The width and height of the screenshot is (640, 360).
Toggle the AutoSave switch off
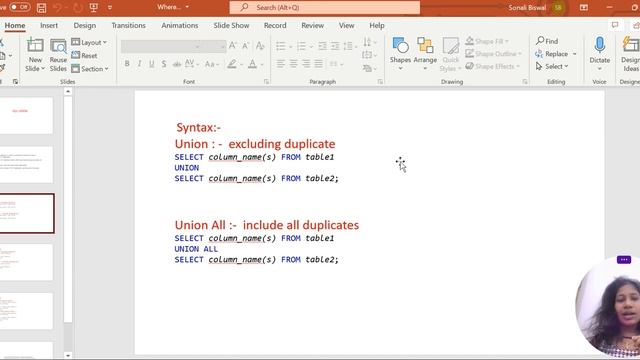19,7
